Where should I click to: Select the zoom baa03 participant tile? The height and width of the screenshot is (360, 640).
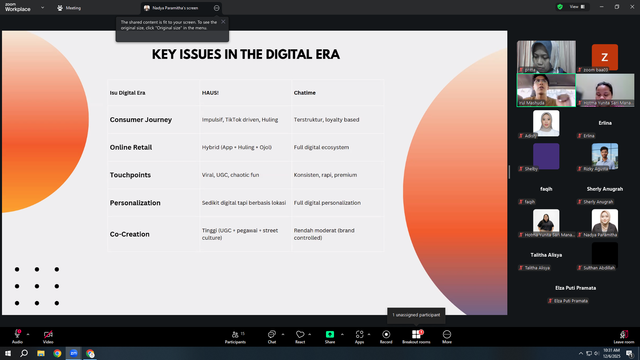(x=604, y=57)
